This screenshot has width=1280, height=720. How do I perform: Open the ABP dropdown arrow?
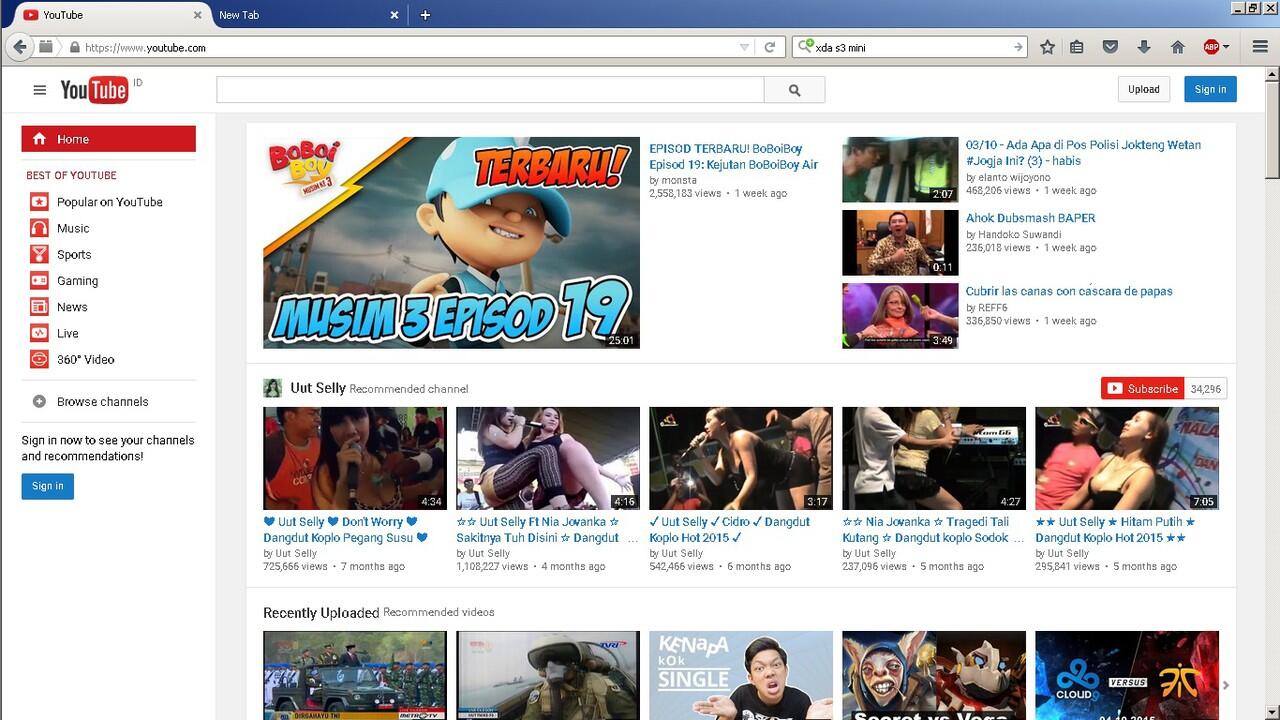point(1226,47)
